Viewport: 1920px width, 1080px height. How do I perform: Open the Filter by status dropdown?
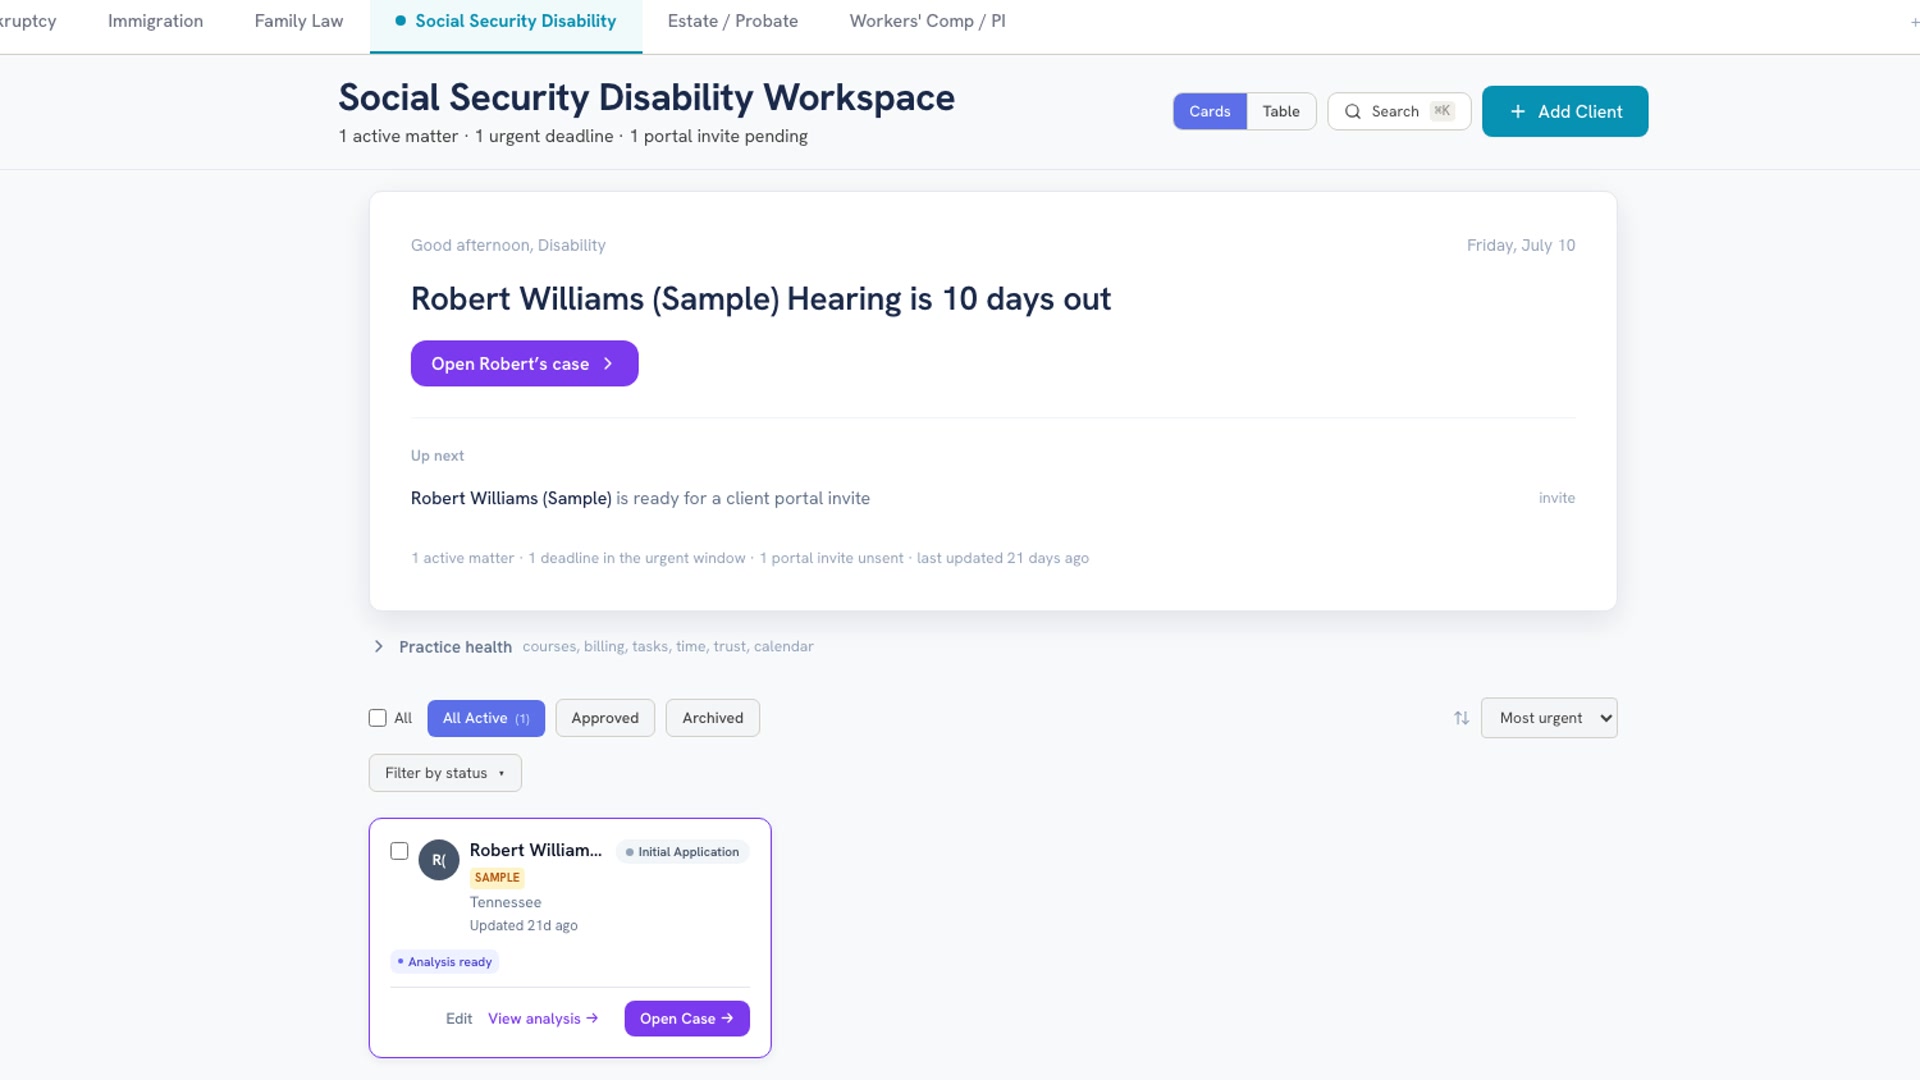pyautogui.click(x=445, y=773)
